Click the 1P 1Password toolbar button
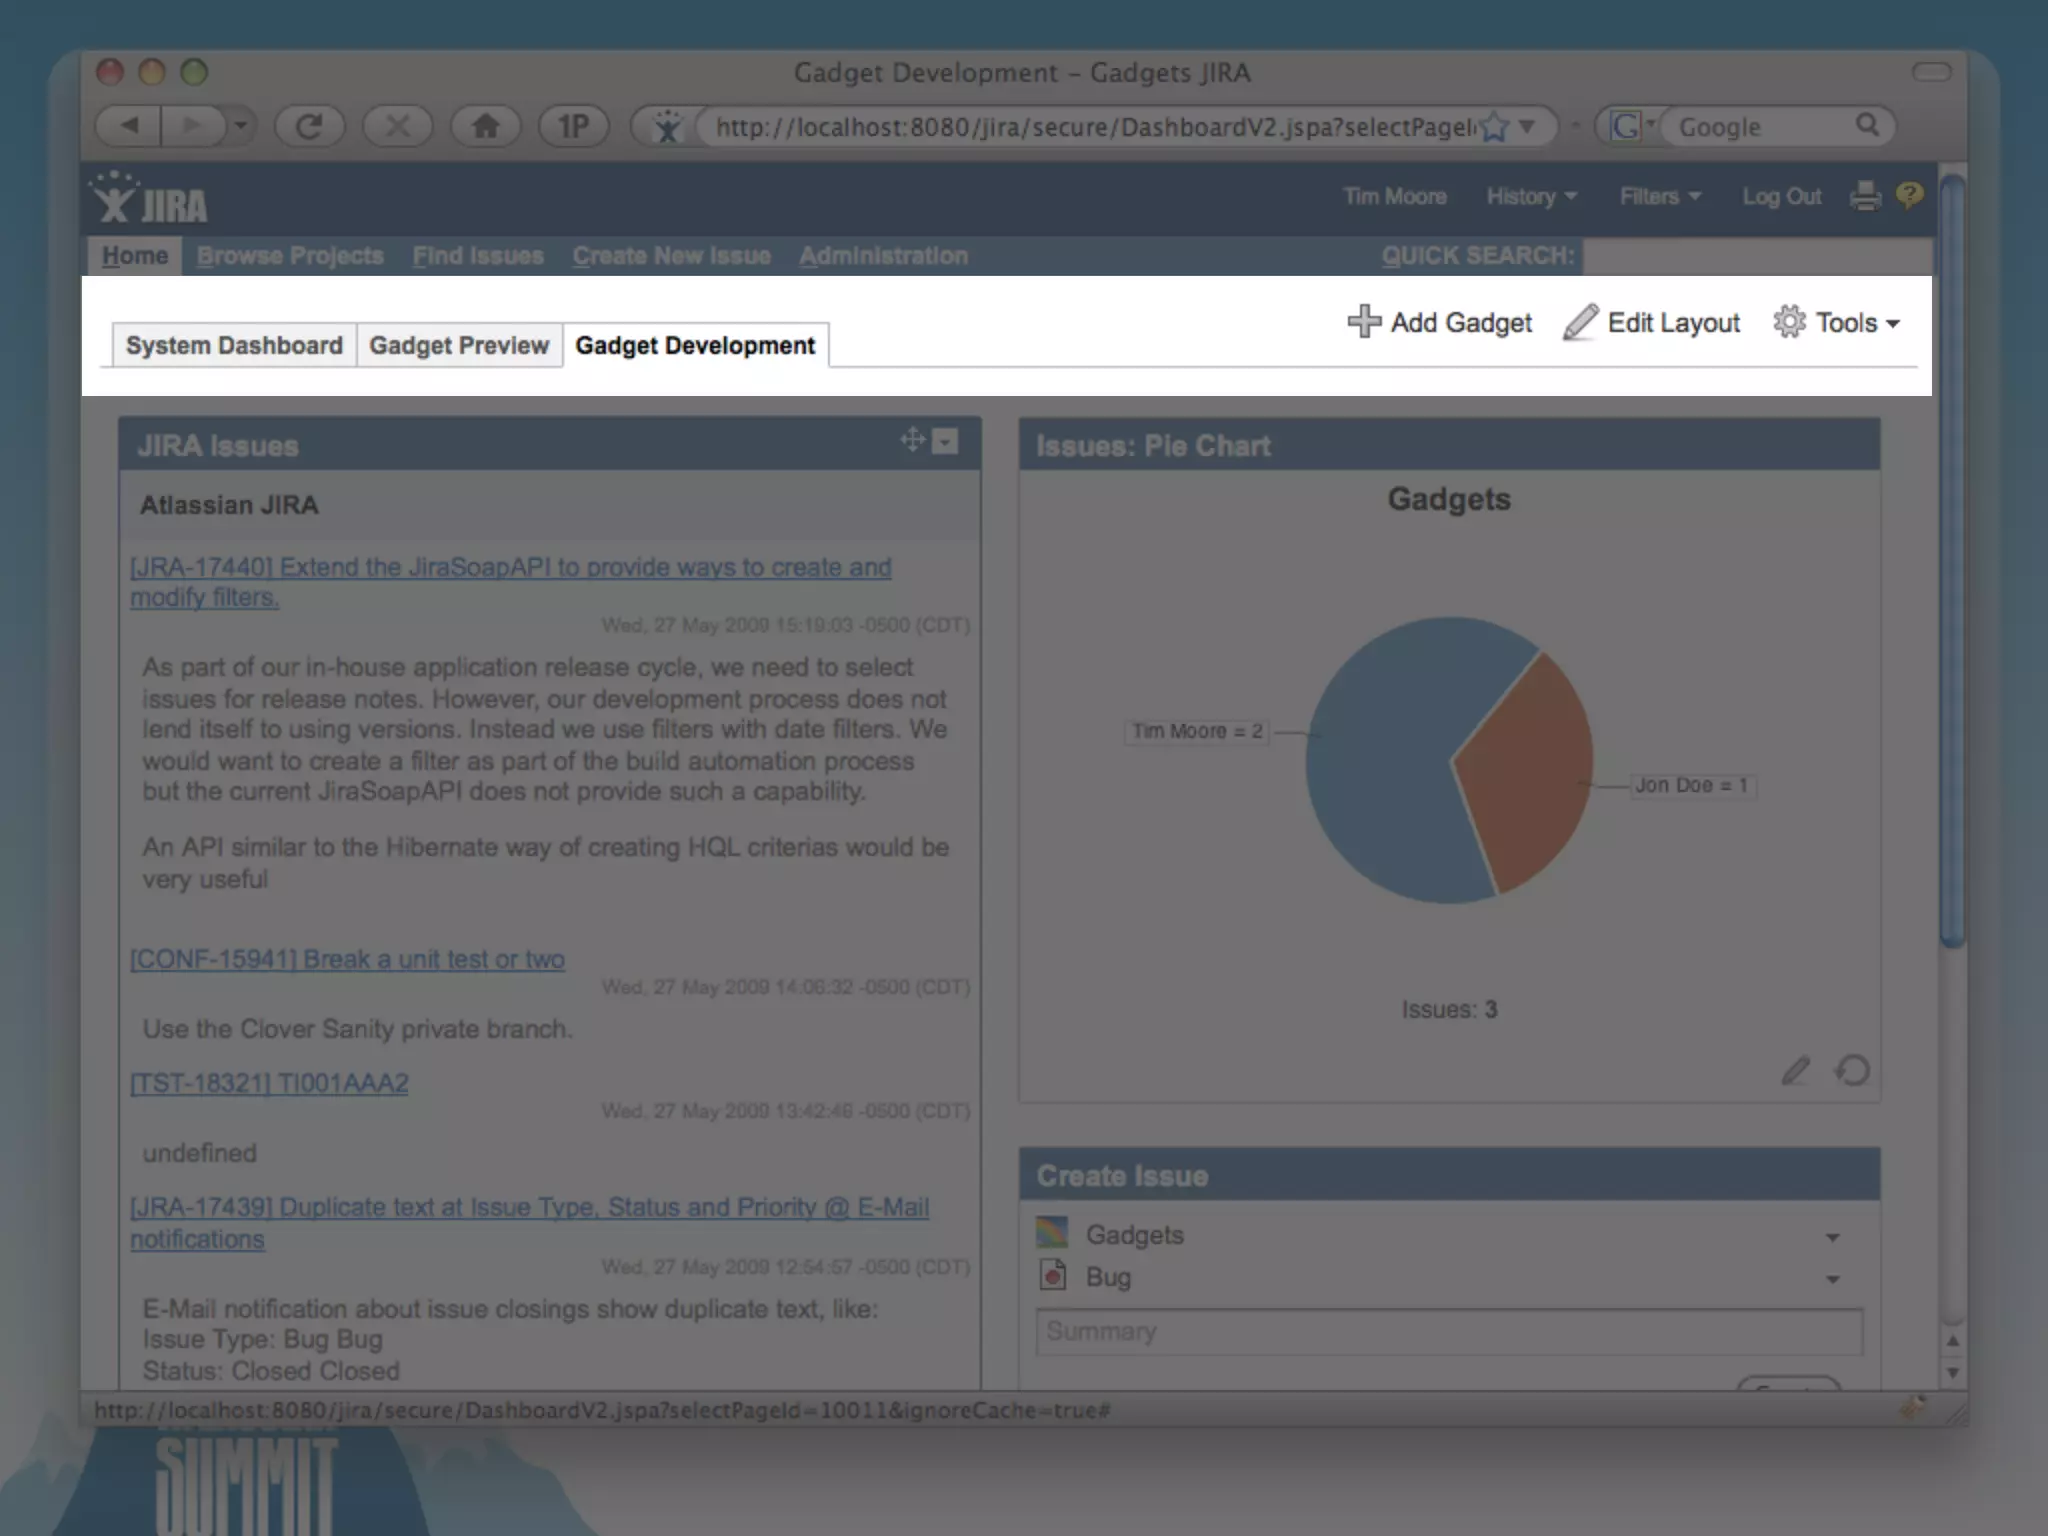The image size is (2048, 1536). click(x=573, y=126)
